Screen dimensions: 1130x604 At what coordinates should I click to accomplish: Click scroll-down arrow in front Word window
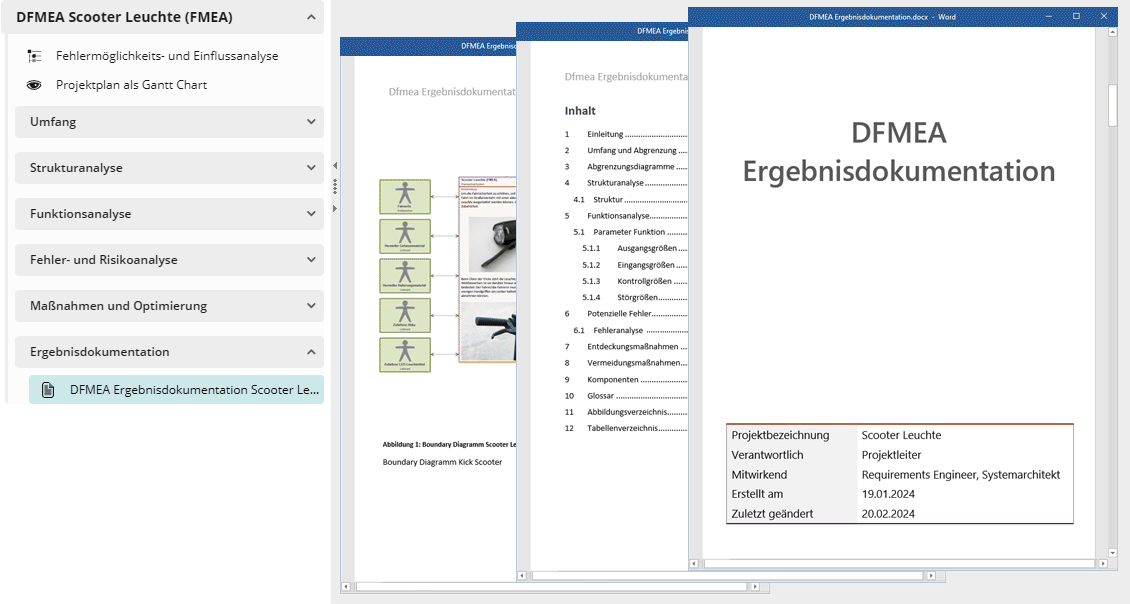tap(1113, 553)
